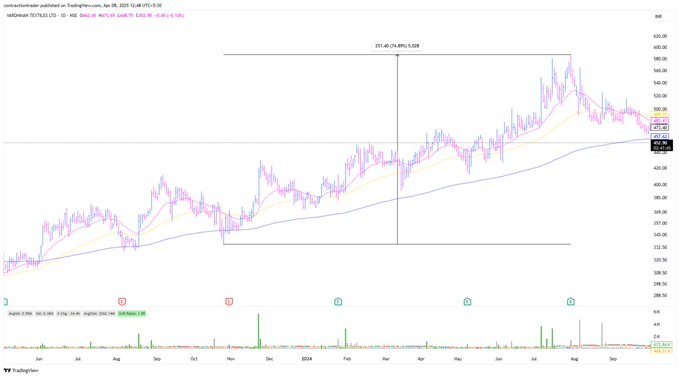Click the black outlined price tag 473.40
Image resolution: width=680 pixels, height=377 pixels.
[x=660, y=128]
